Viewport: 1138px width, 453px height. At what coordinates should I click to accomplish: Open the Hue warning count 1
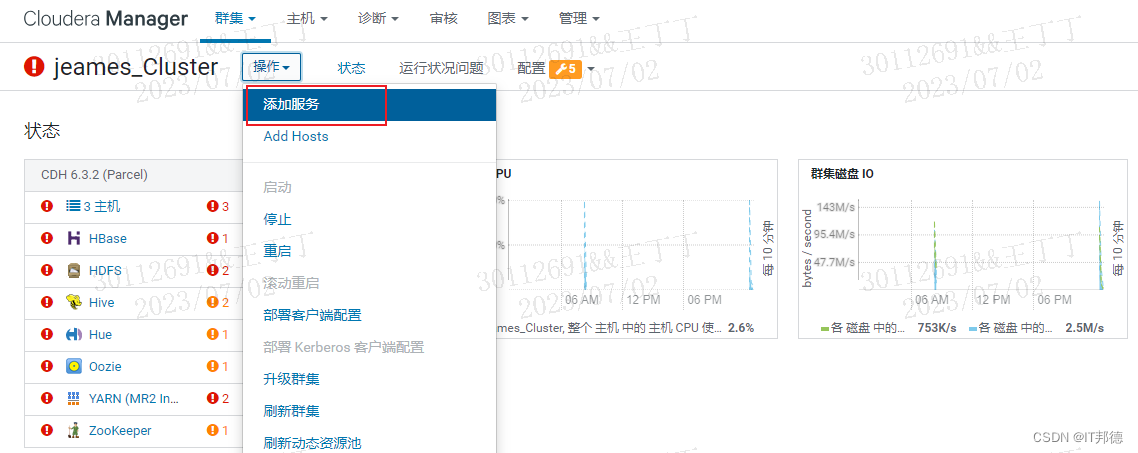[x=218, y=335]
